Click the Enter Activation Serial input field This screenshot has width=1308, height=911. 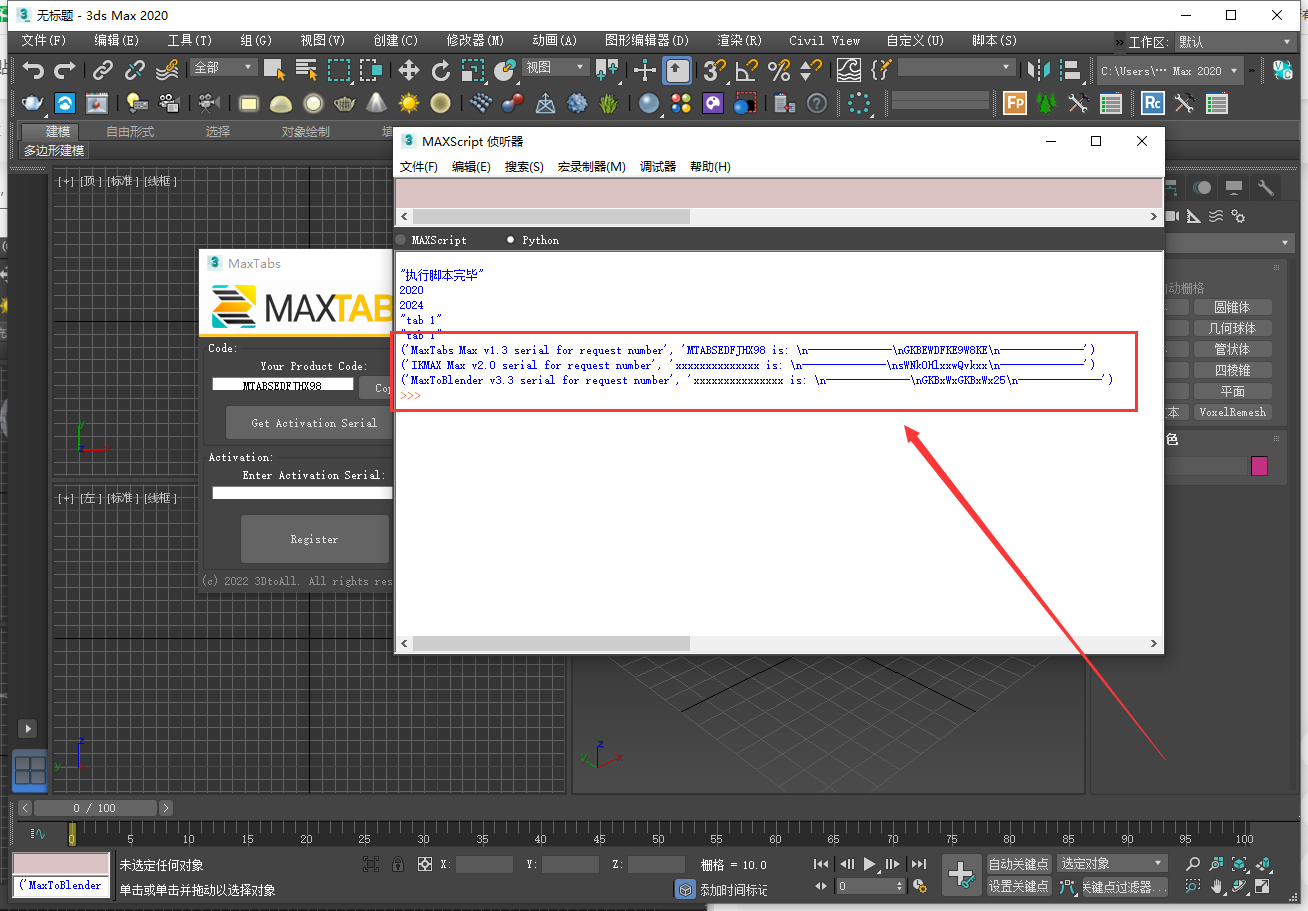[303, 492]
